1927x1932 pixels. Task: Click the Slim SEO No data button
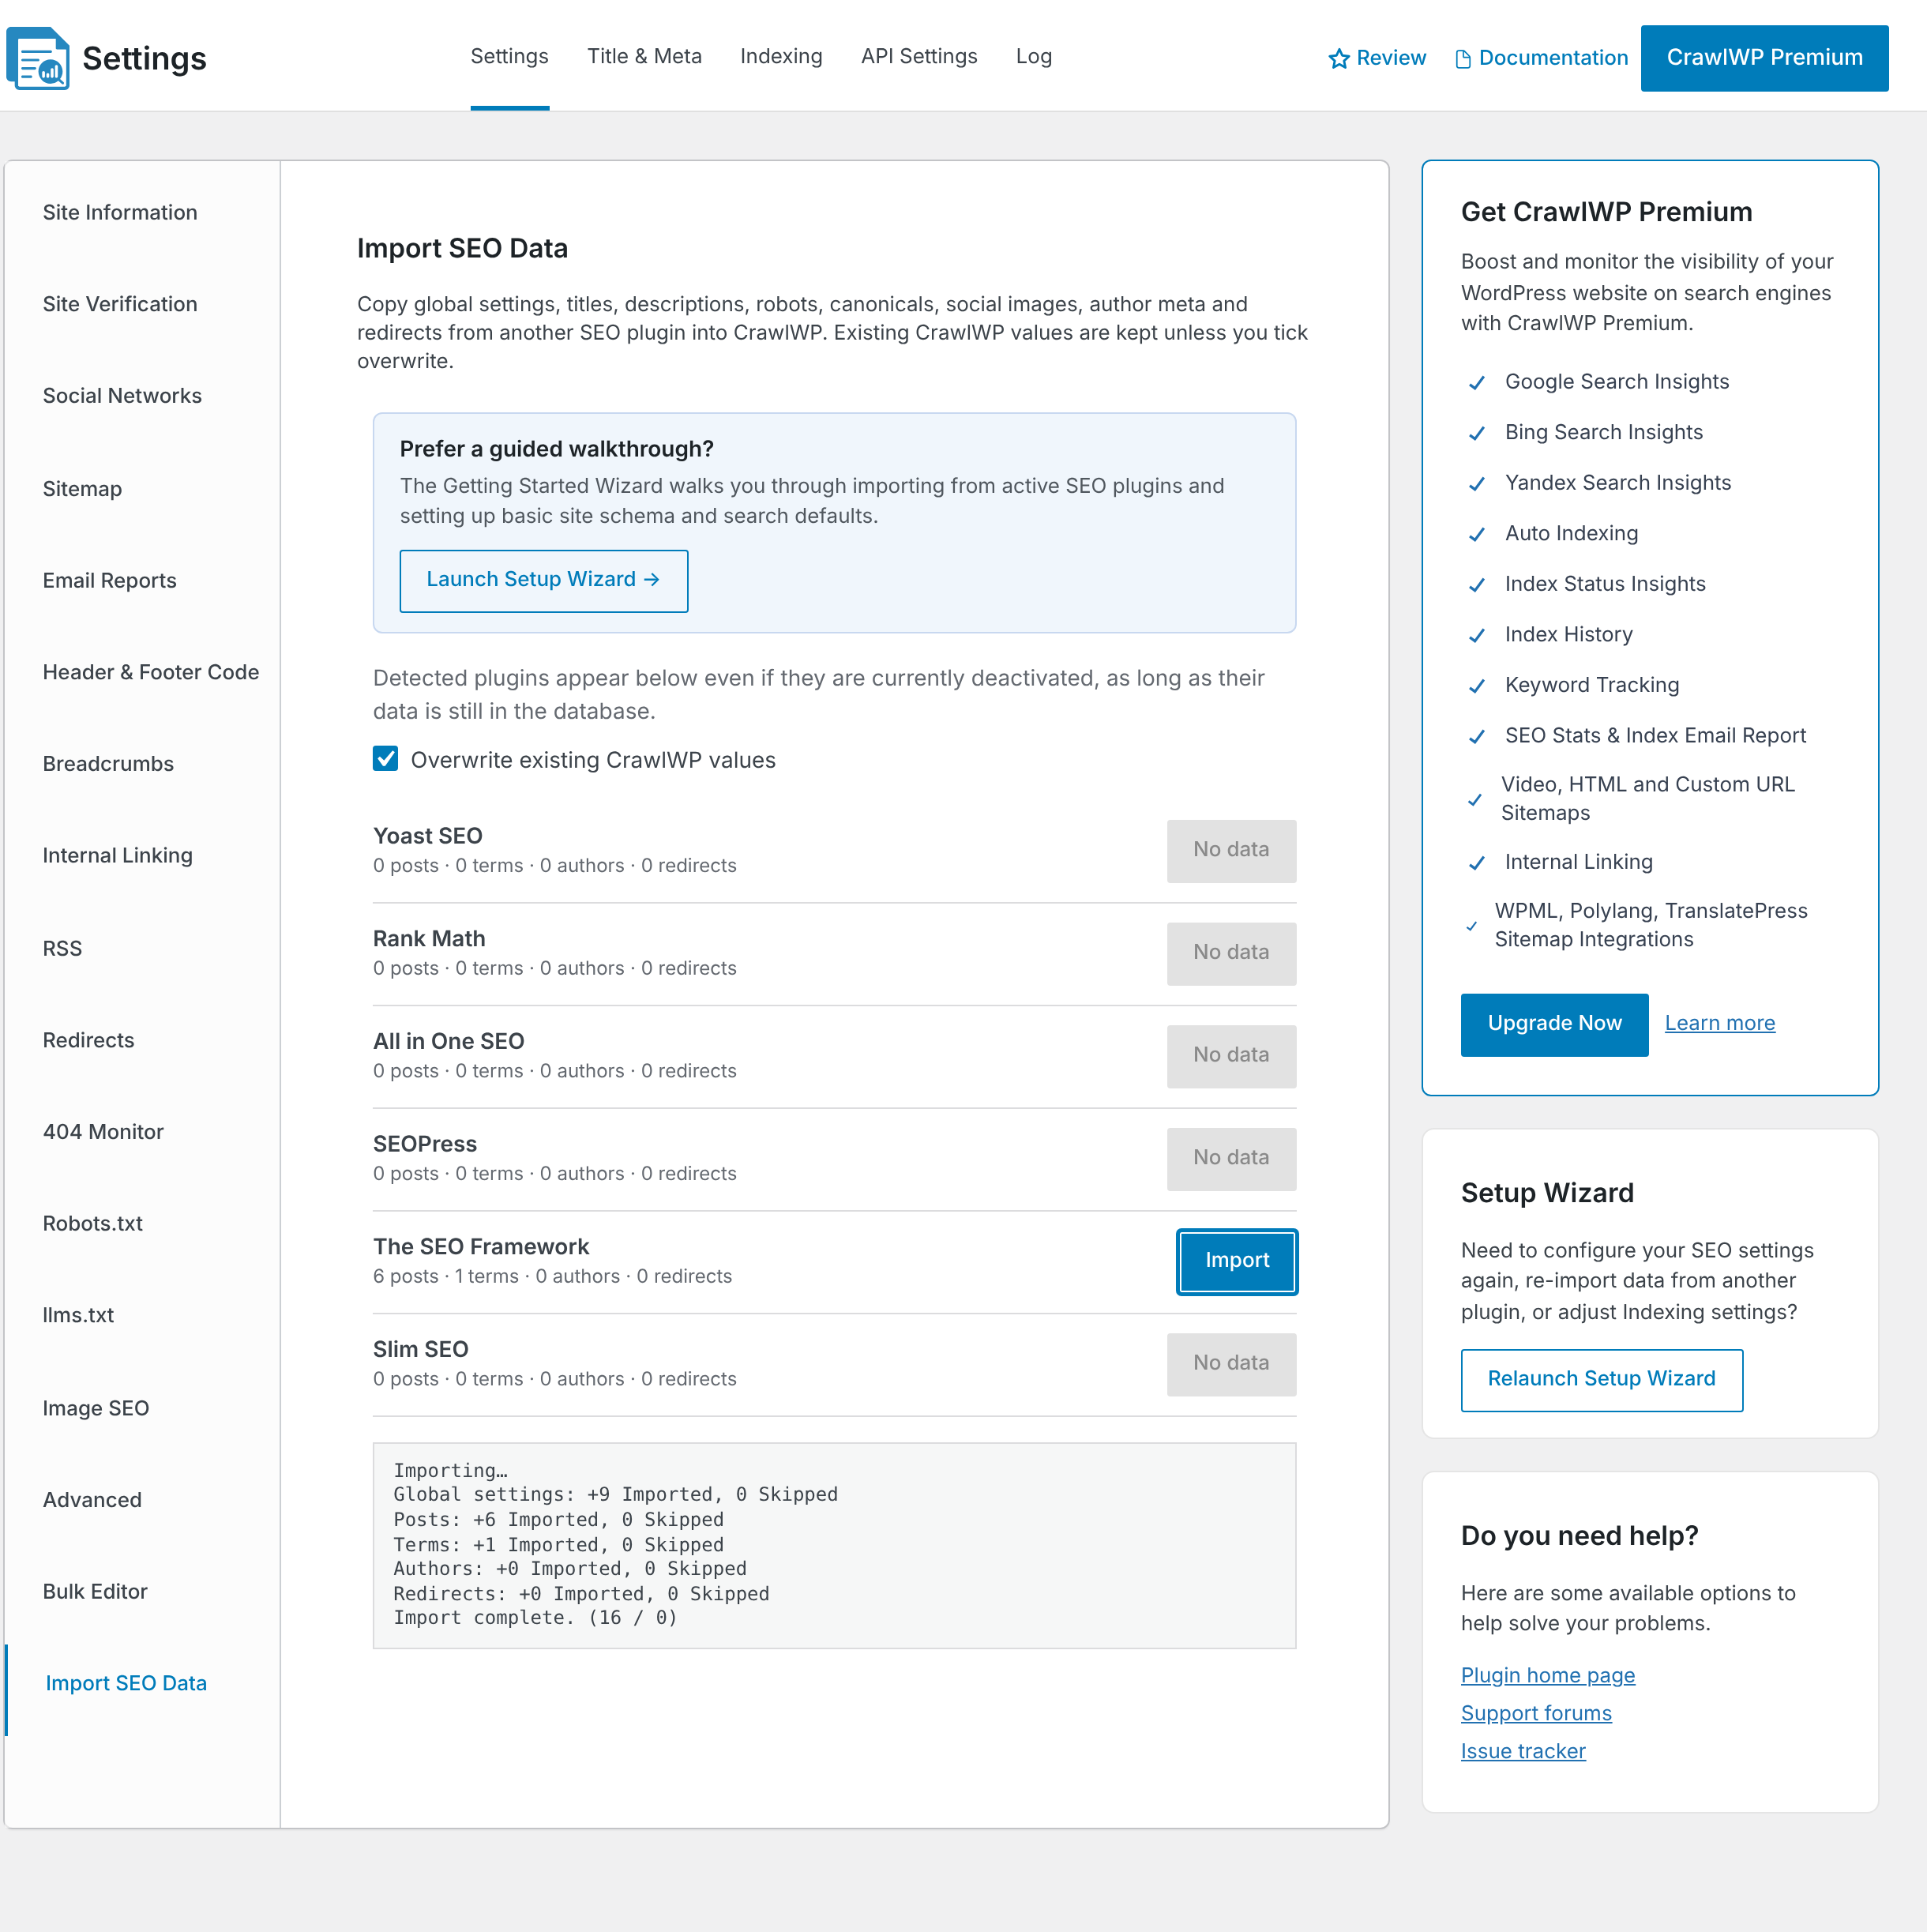1231,1363
